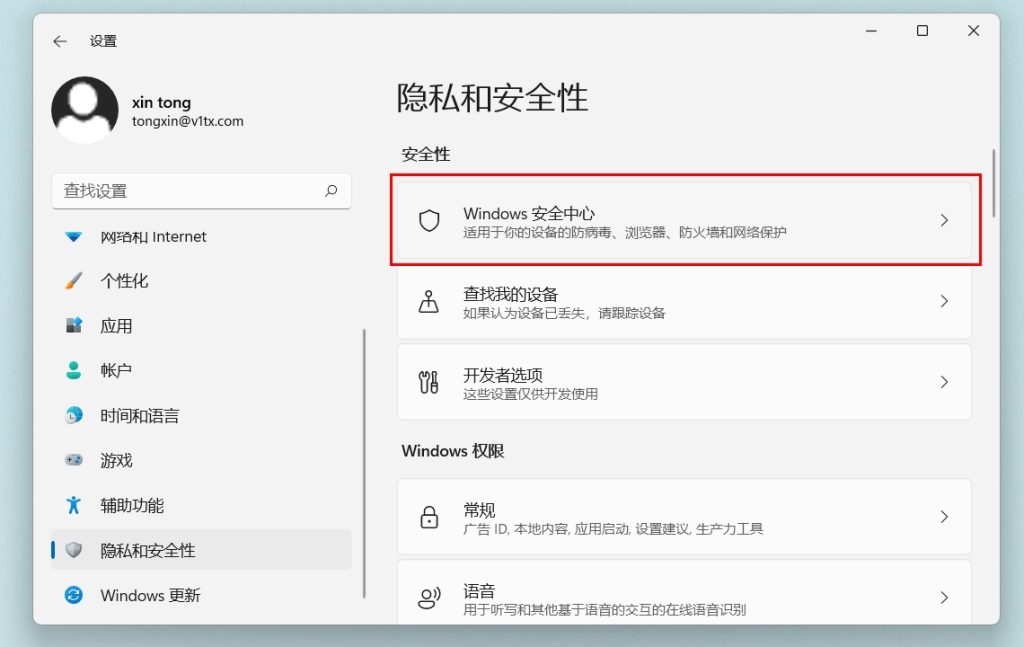The height and width of the screenshot is (647, 1024).
Task: Open Windows 更新 page
Action: [201, 595]
